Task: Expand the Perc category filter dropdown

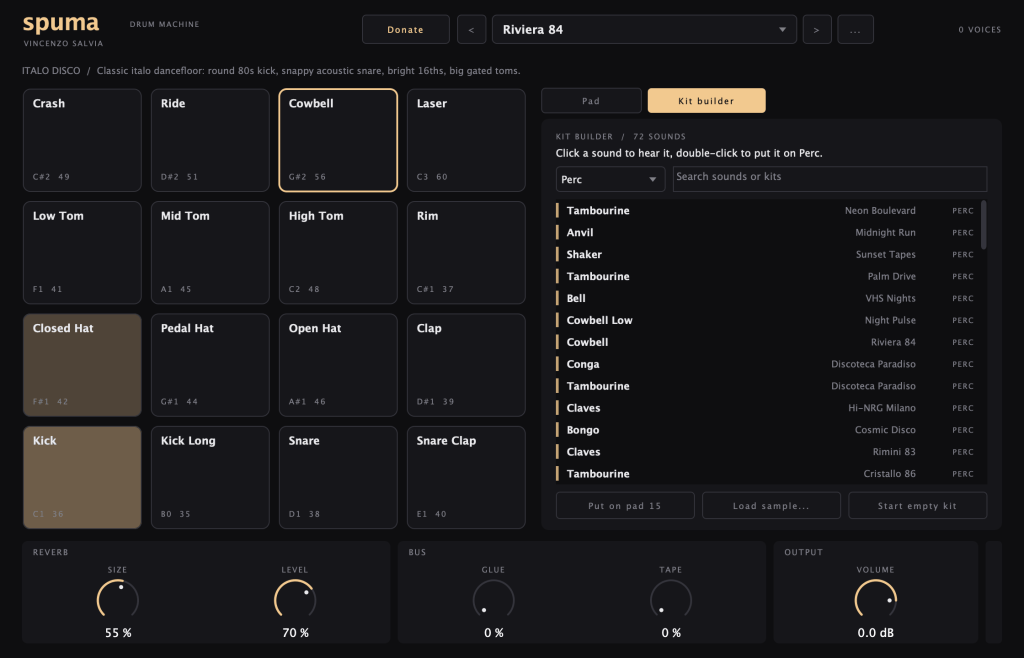Action: (x=610, y=179)
